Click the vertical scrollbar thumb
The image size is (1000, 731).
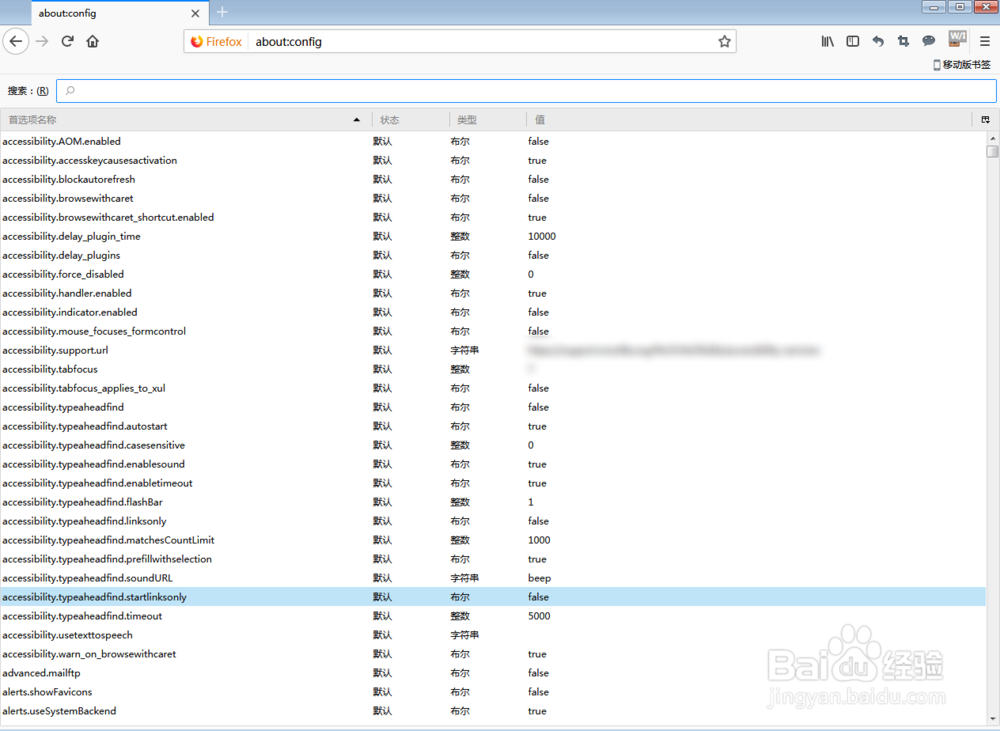(992, 151)
